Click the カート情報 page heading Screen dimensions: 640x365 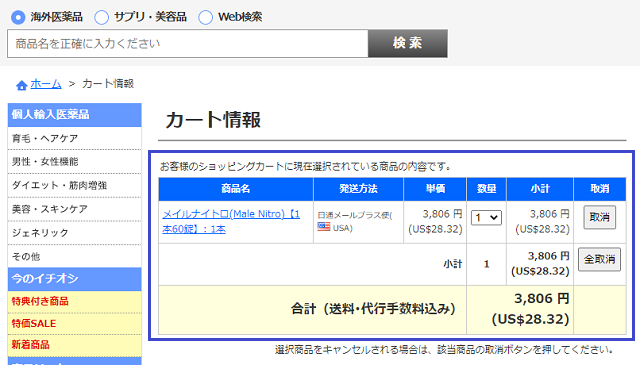coord(213,120)
